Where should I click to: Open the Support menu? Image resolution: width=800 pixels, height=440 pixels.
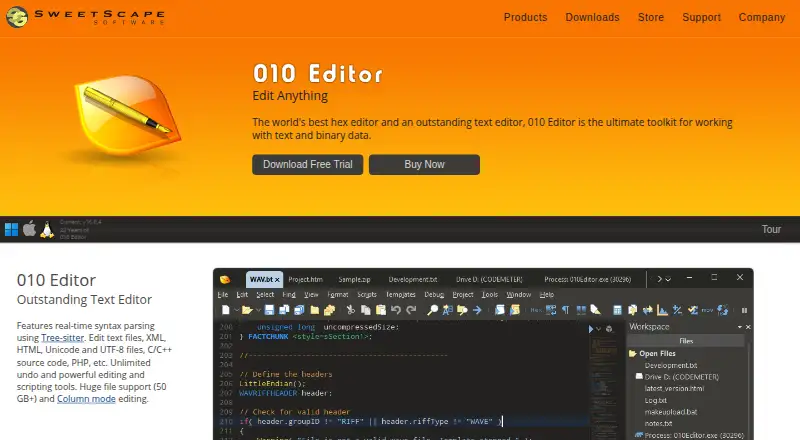701,17
